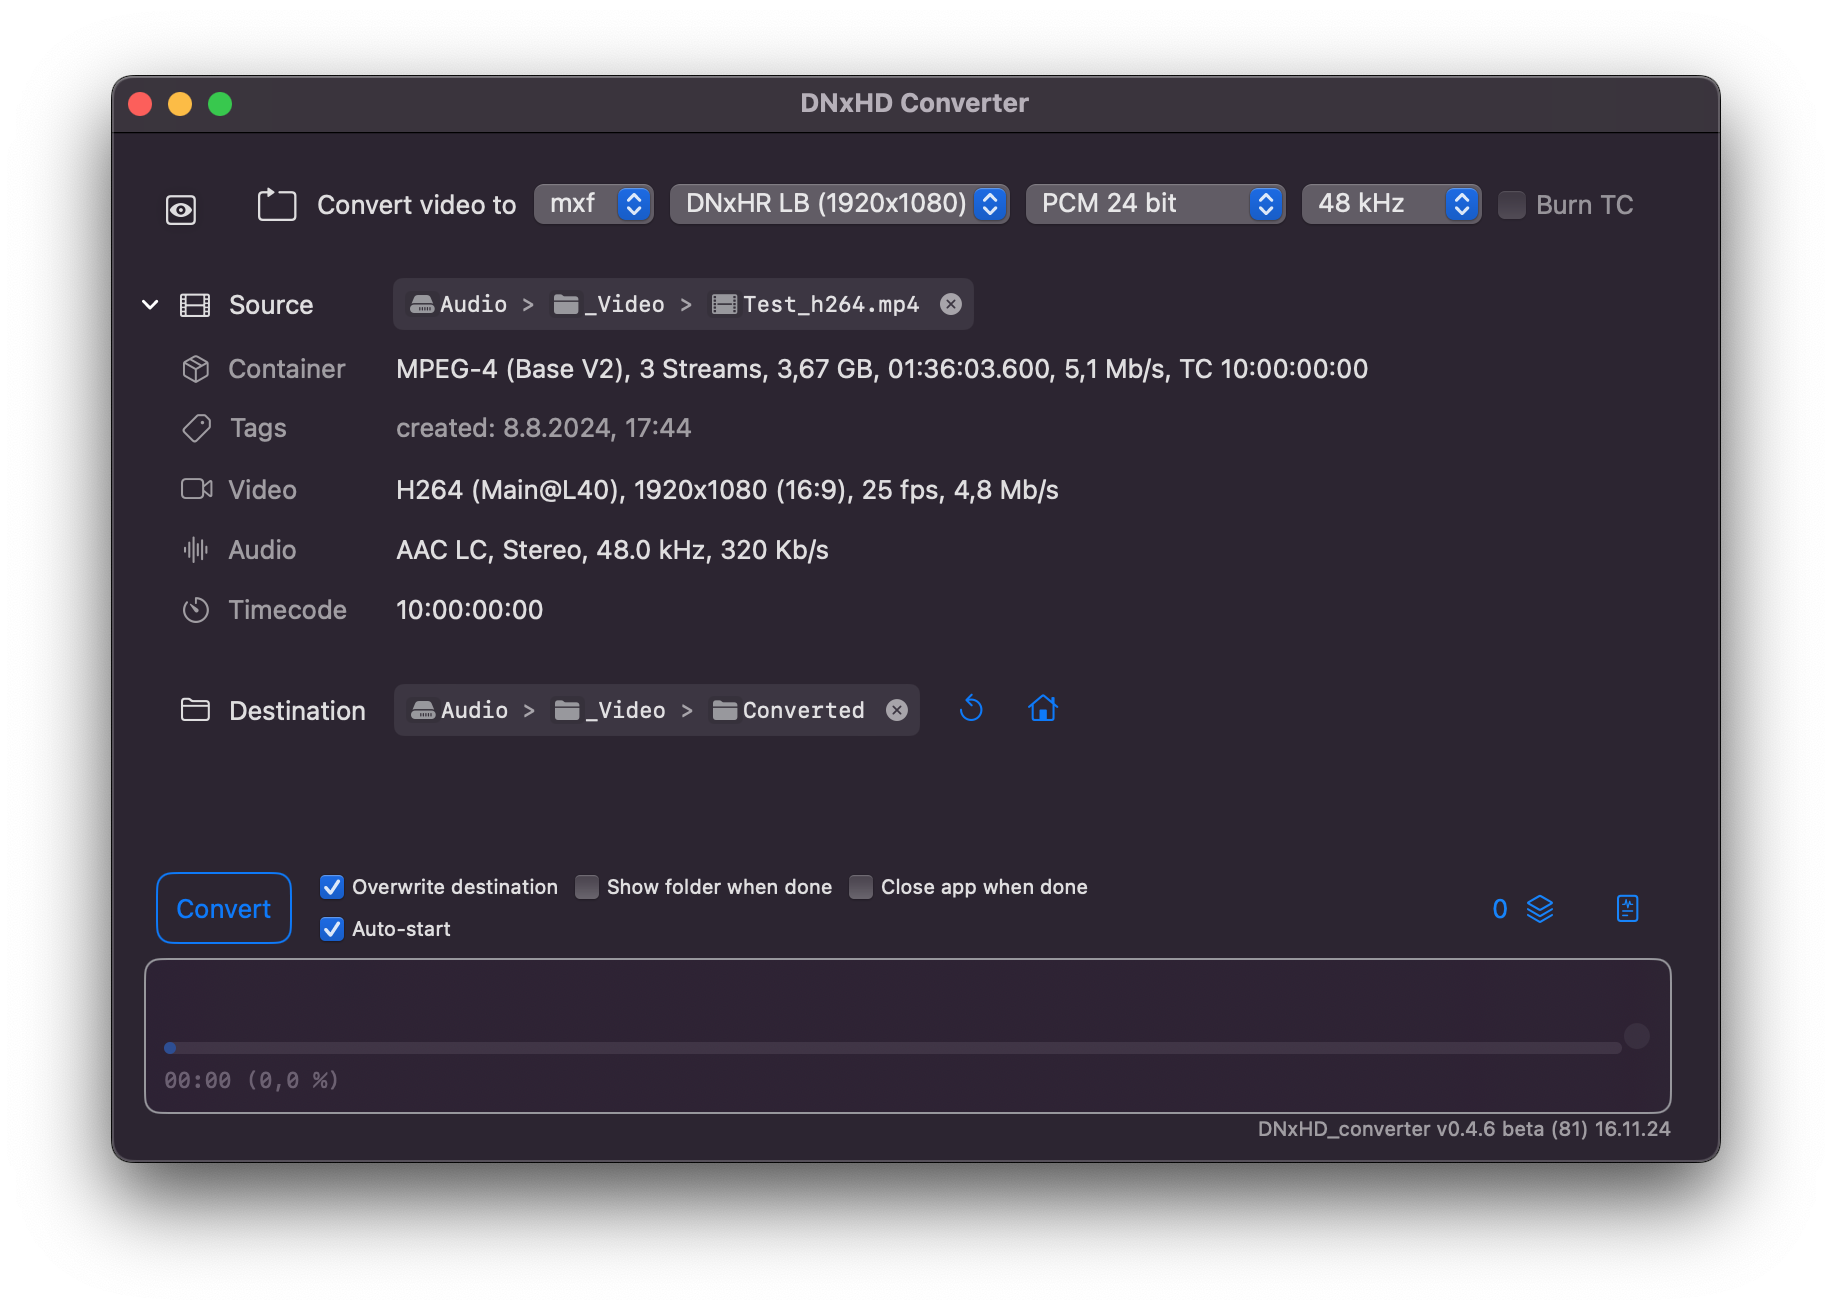Click the Container cube icon
This screenshot has height=1310, width=1832.
point(196,369)
